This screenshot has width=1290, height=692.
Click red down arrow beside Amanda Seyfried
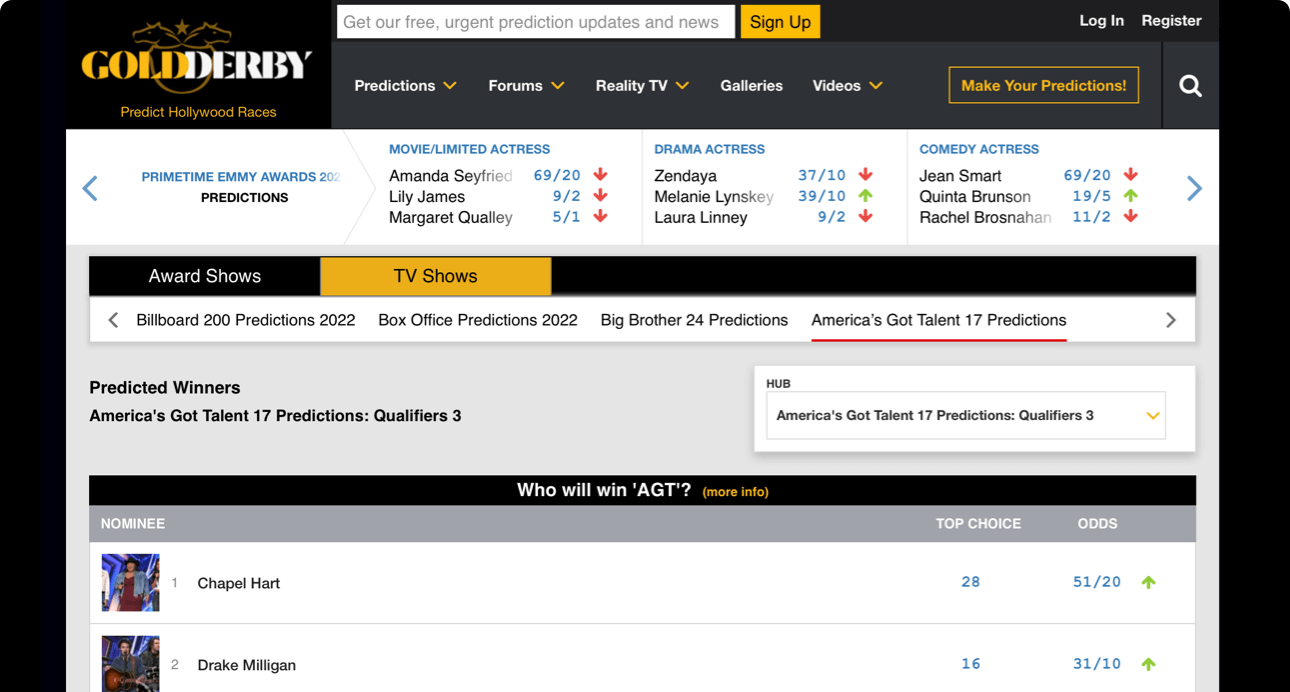pos(601,175)
